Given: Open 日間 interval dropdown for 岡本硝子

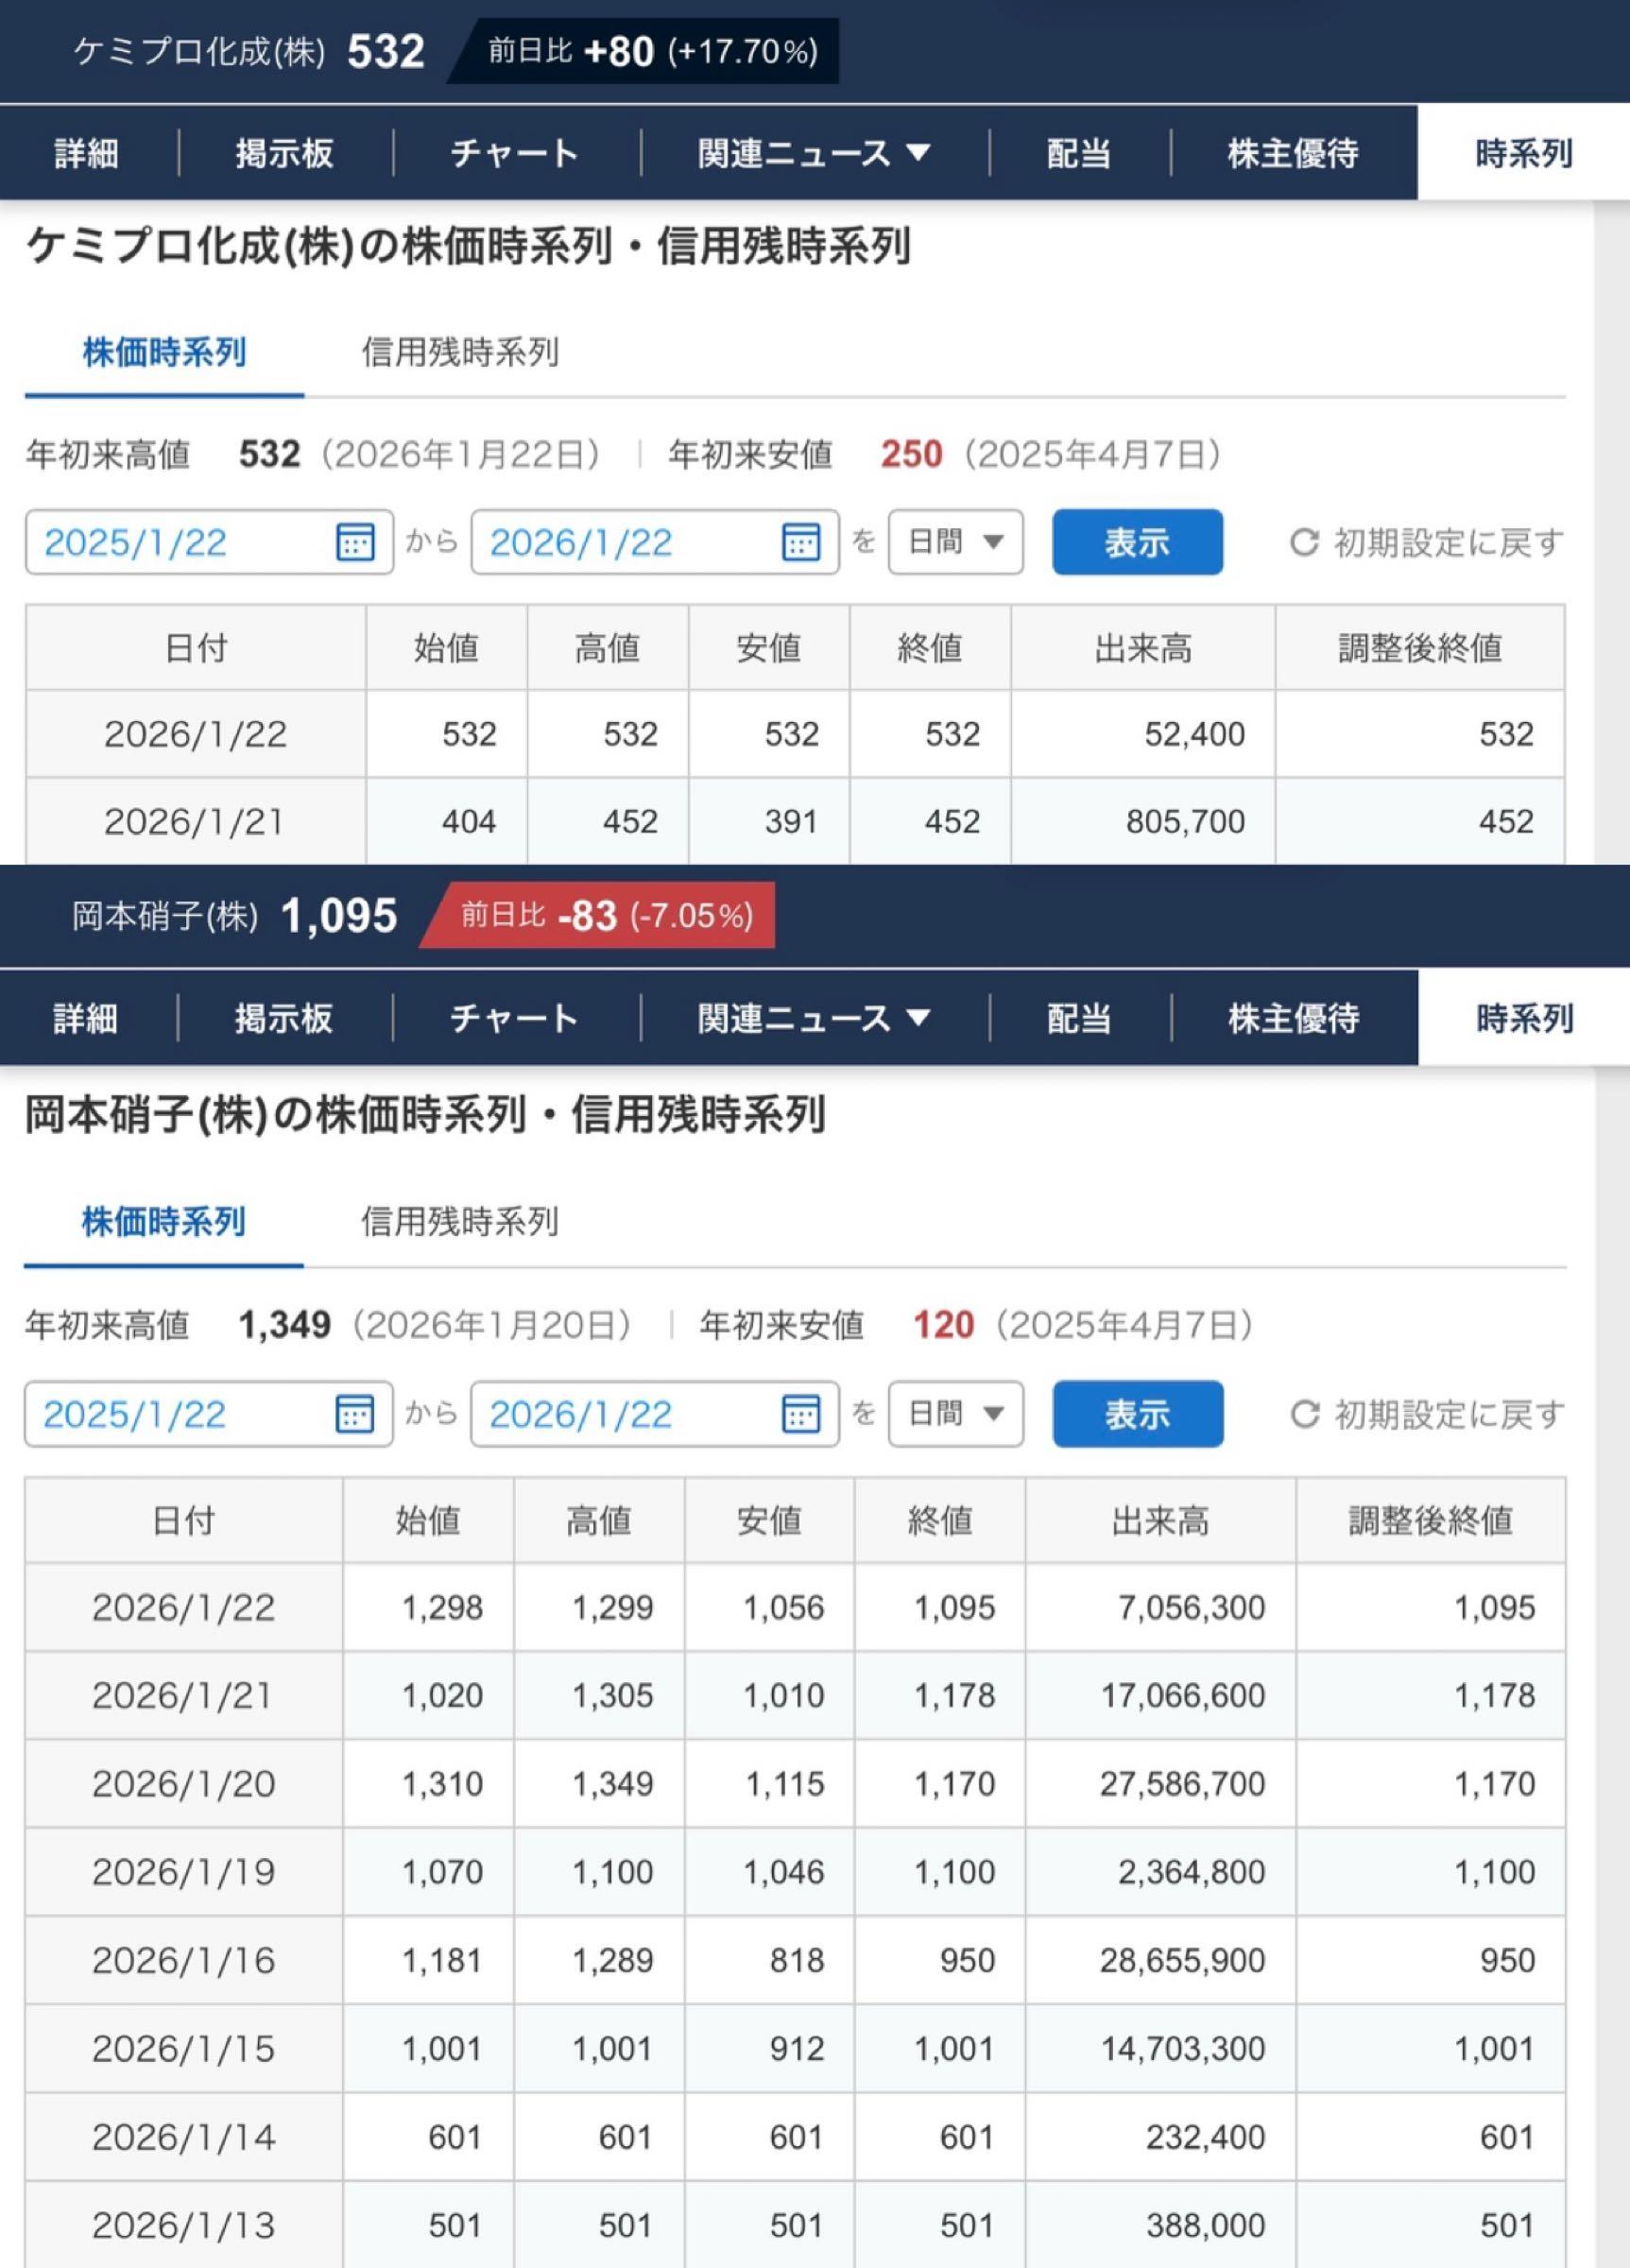Looking at the screenshot, I should (955, 1414).
